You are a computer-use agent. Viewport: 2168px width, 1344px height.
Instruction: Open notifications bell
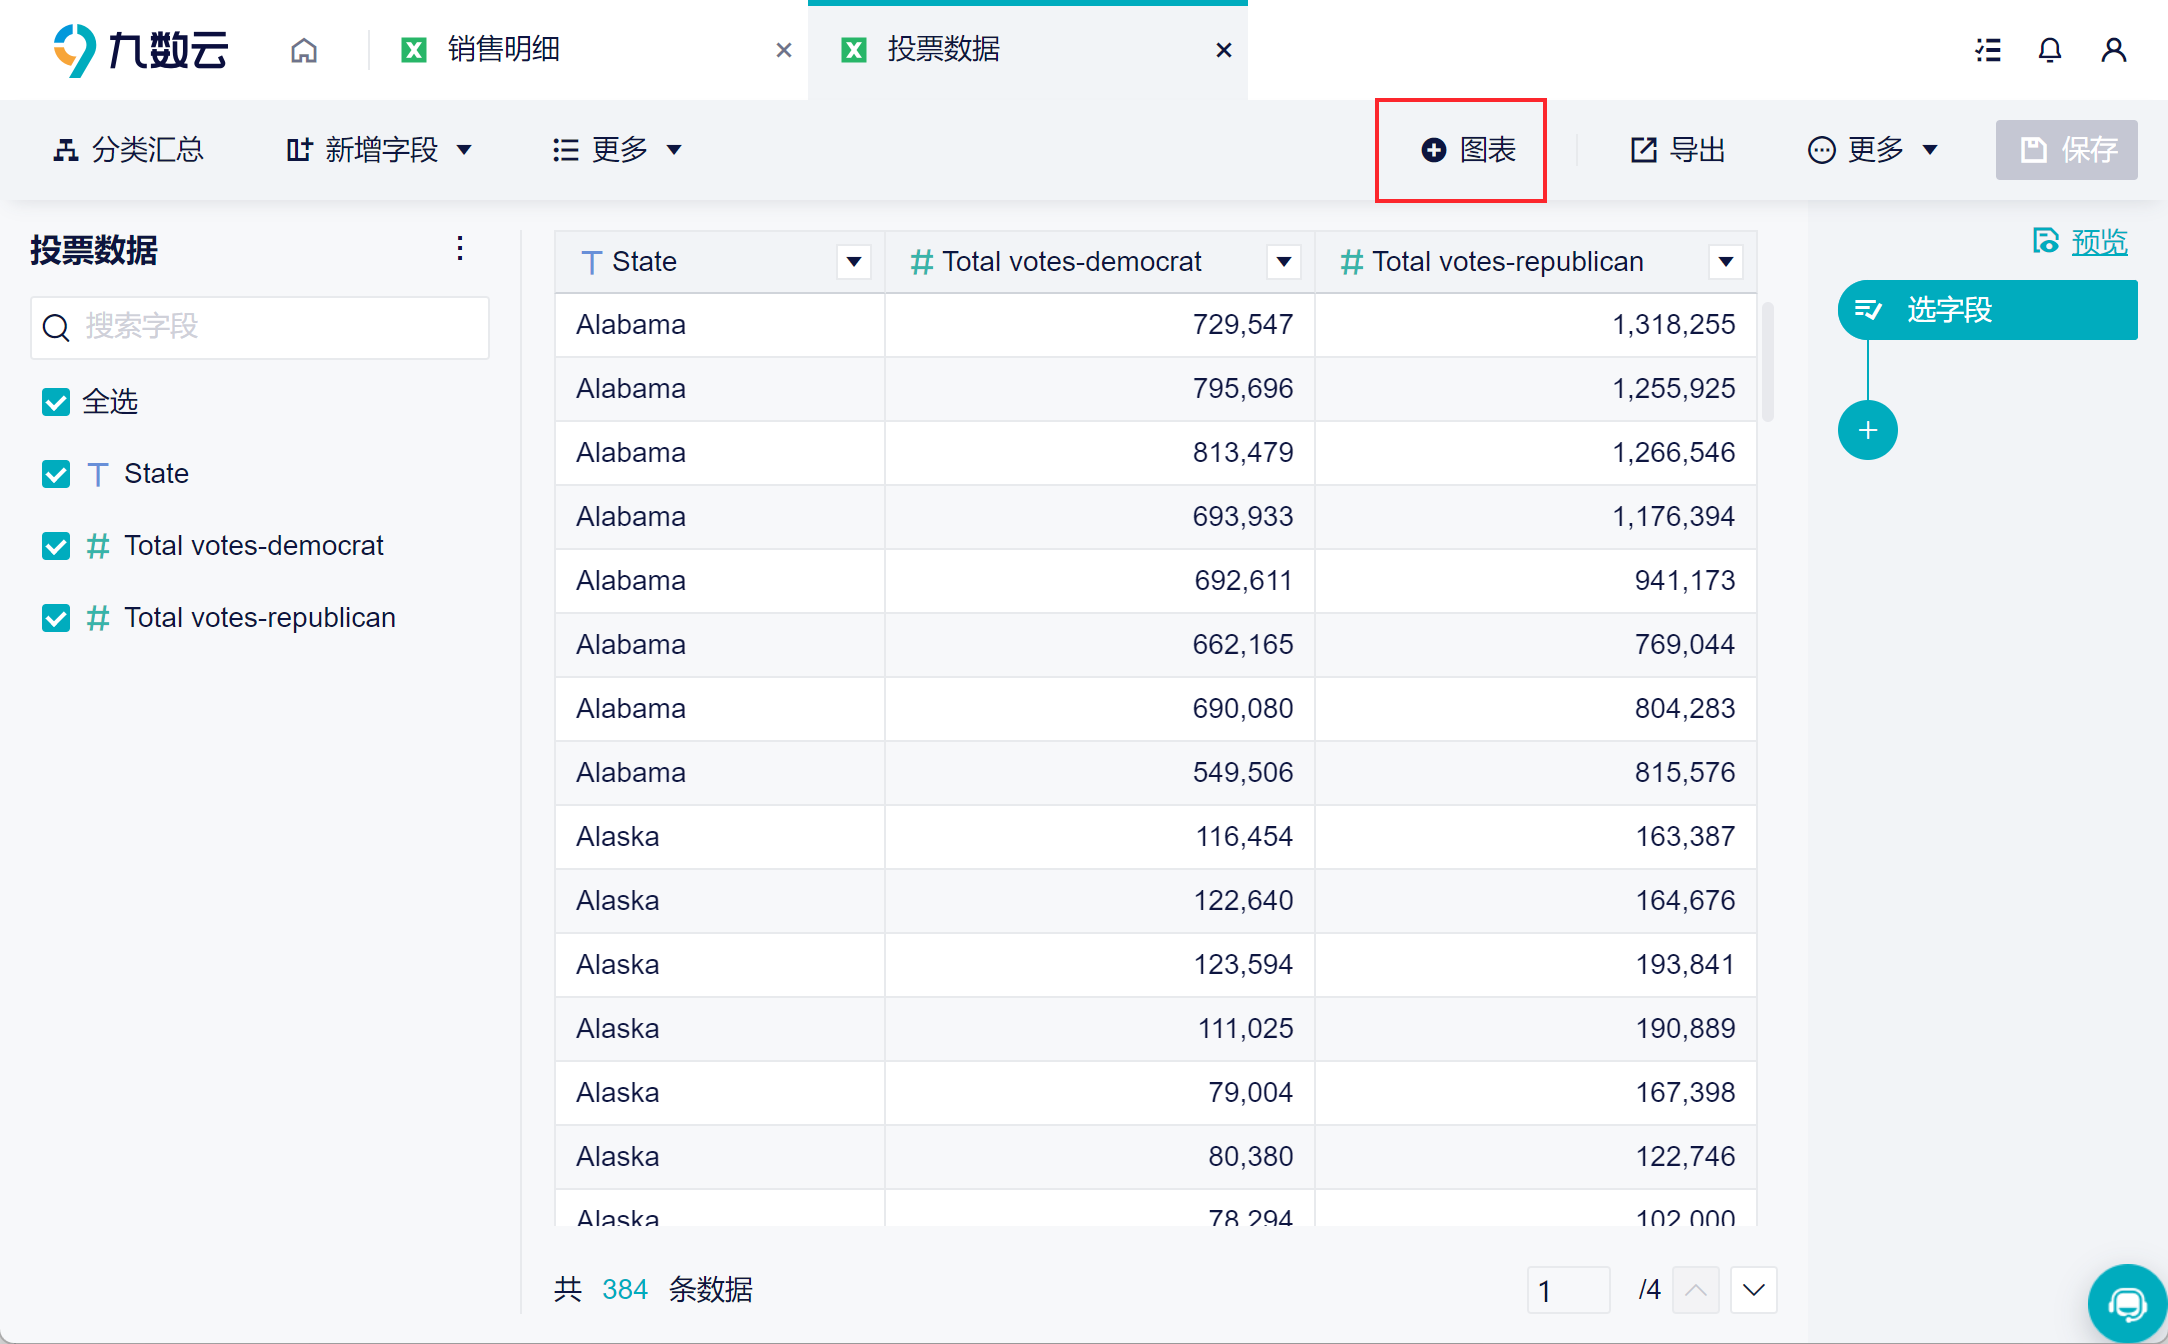coord(2050,50)
